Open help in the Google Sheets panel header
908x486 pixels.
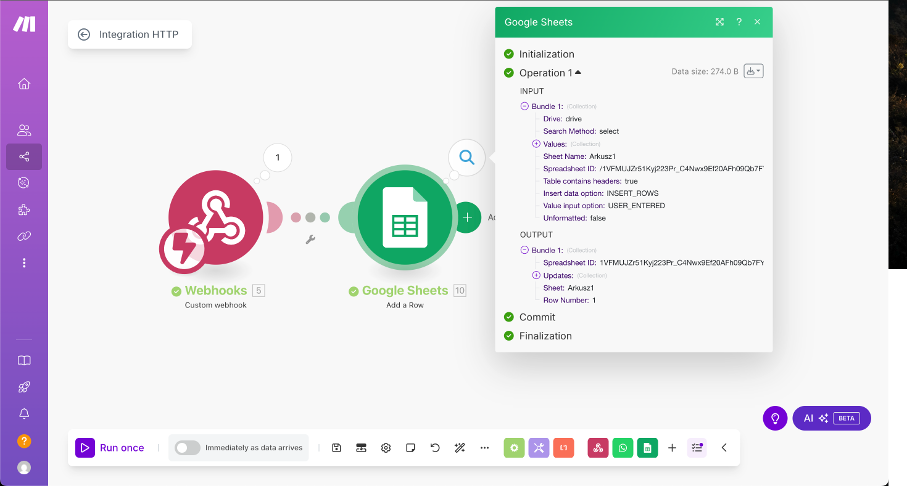coord(739,22)
